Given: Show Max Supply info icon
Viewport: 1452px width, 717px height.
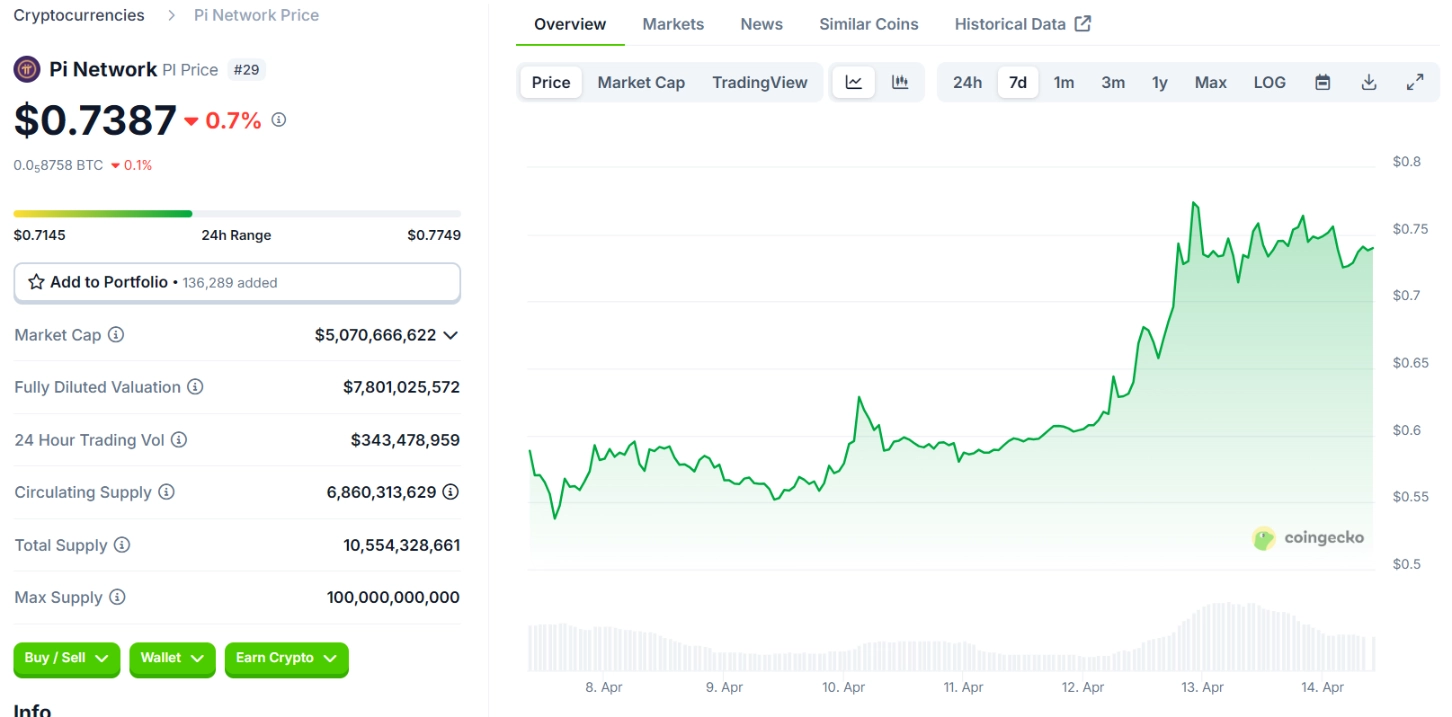Looking at the screenshot, I should click(x=117, y=597).
